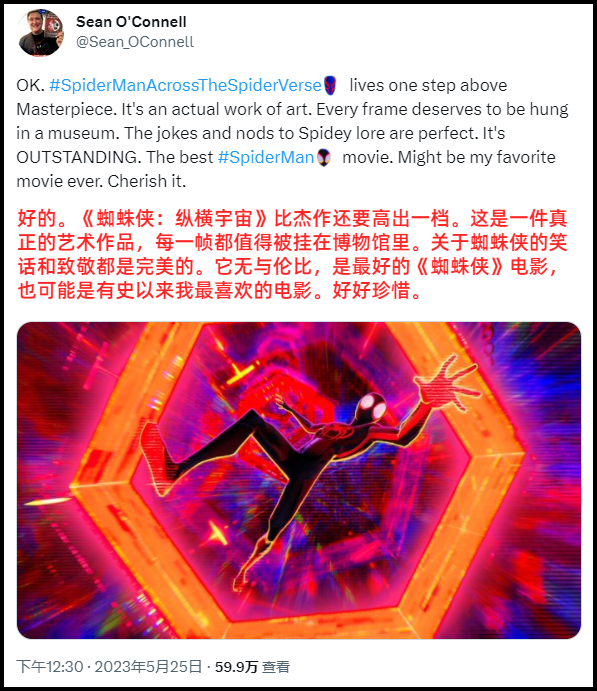Click the Chinese title 《蜘蛛侠：纵横宇宙》

pos(174,219)
